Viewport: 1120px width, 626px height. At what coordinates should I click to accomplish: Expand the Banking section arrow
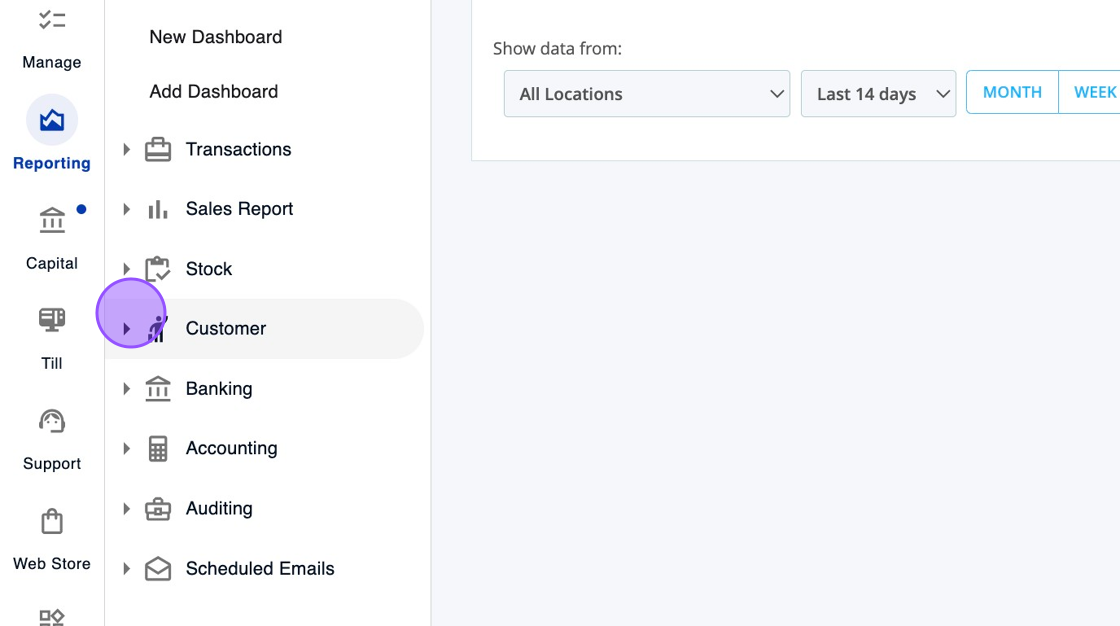[127, 389]
